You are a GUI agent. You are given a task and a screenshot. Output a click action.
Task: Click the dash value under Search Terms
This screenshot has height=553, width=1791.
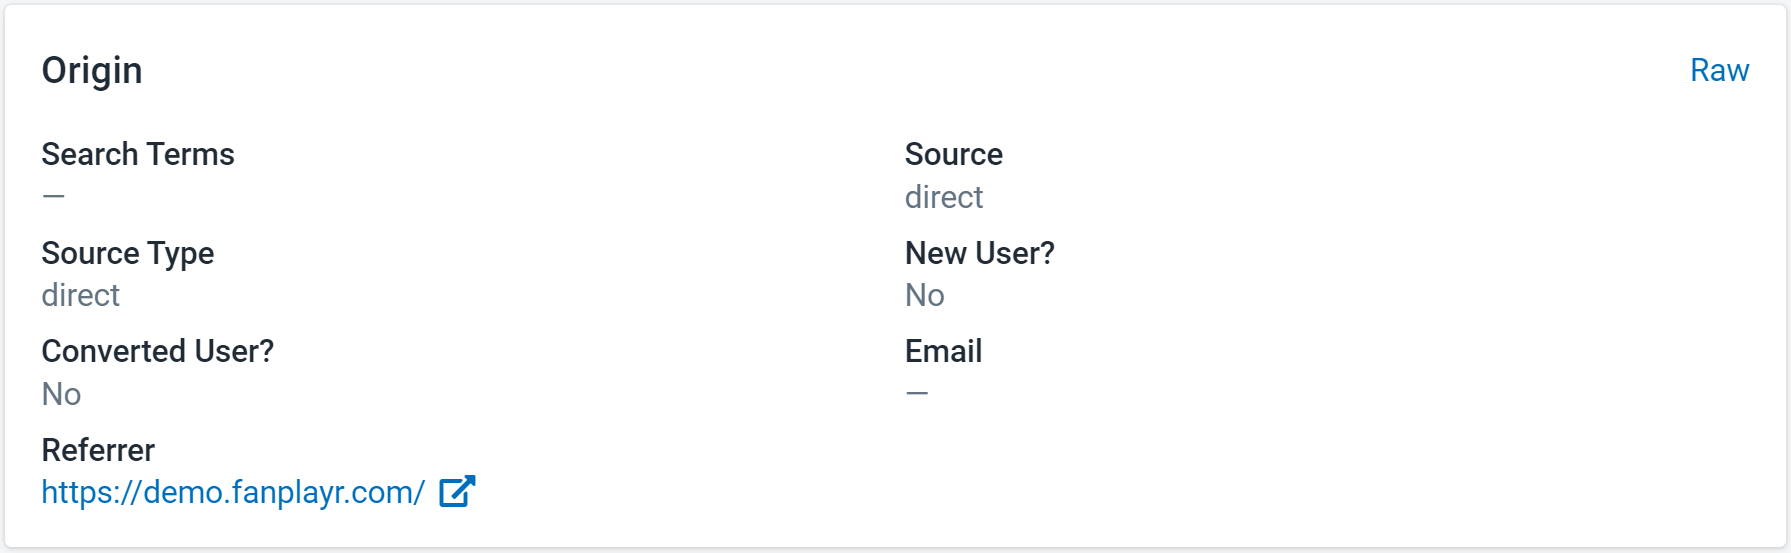tap(54, 196)
